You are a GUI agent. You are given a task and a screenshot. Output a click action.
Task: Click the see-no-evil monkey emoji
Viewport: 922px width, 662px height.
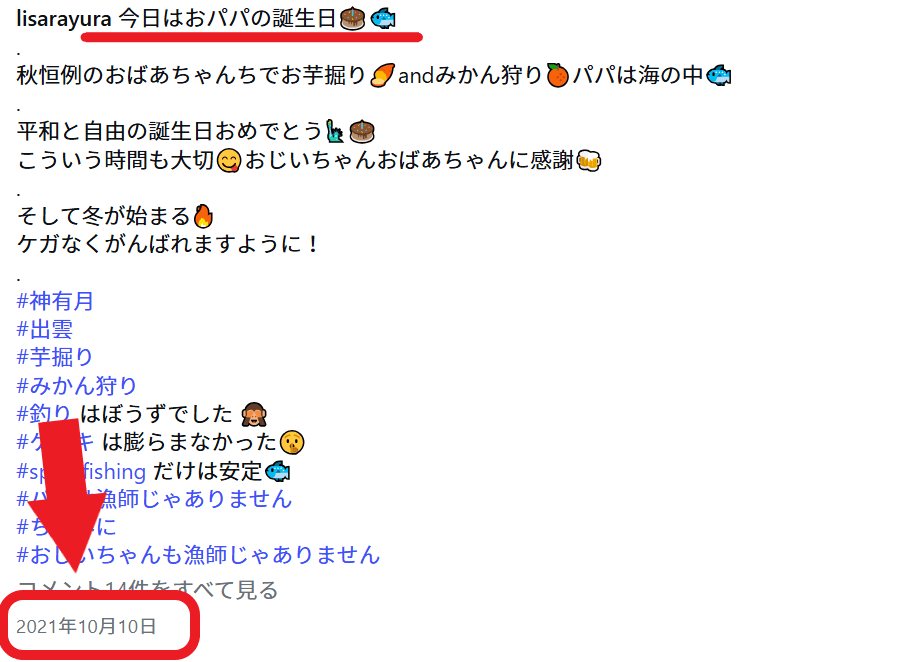click(254, 414)
